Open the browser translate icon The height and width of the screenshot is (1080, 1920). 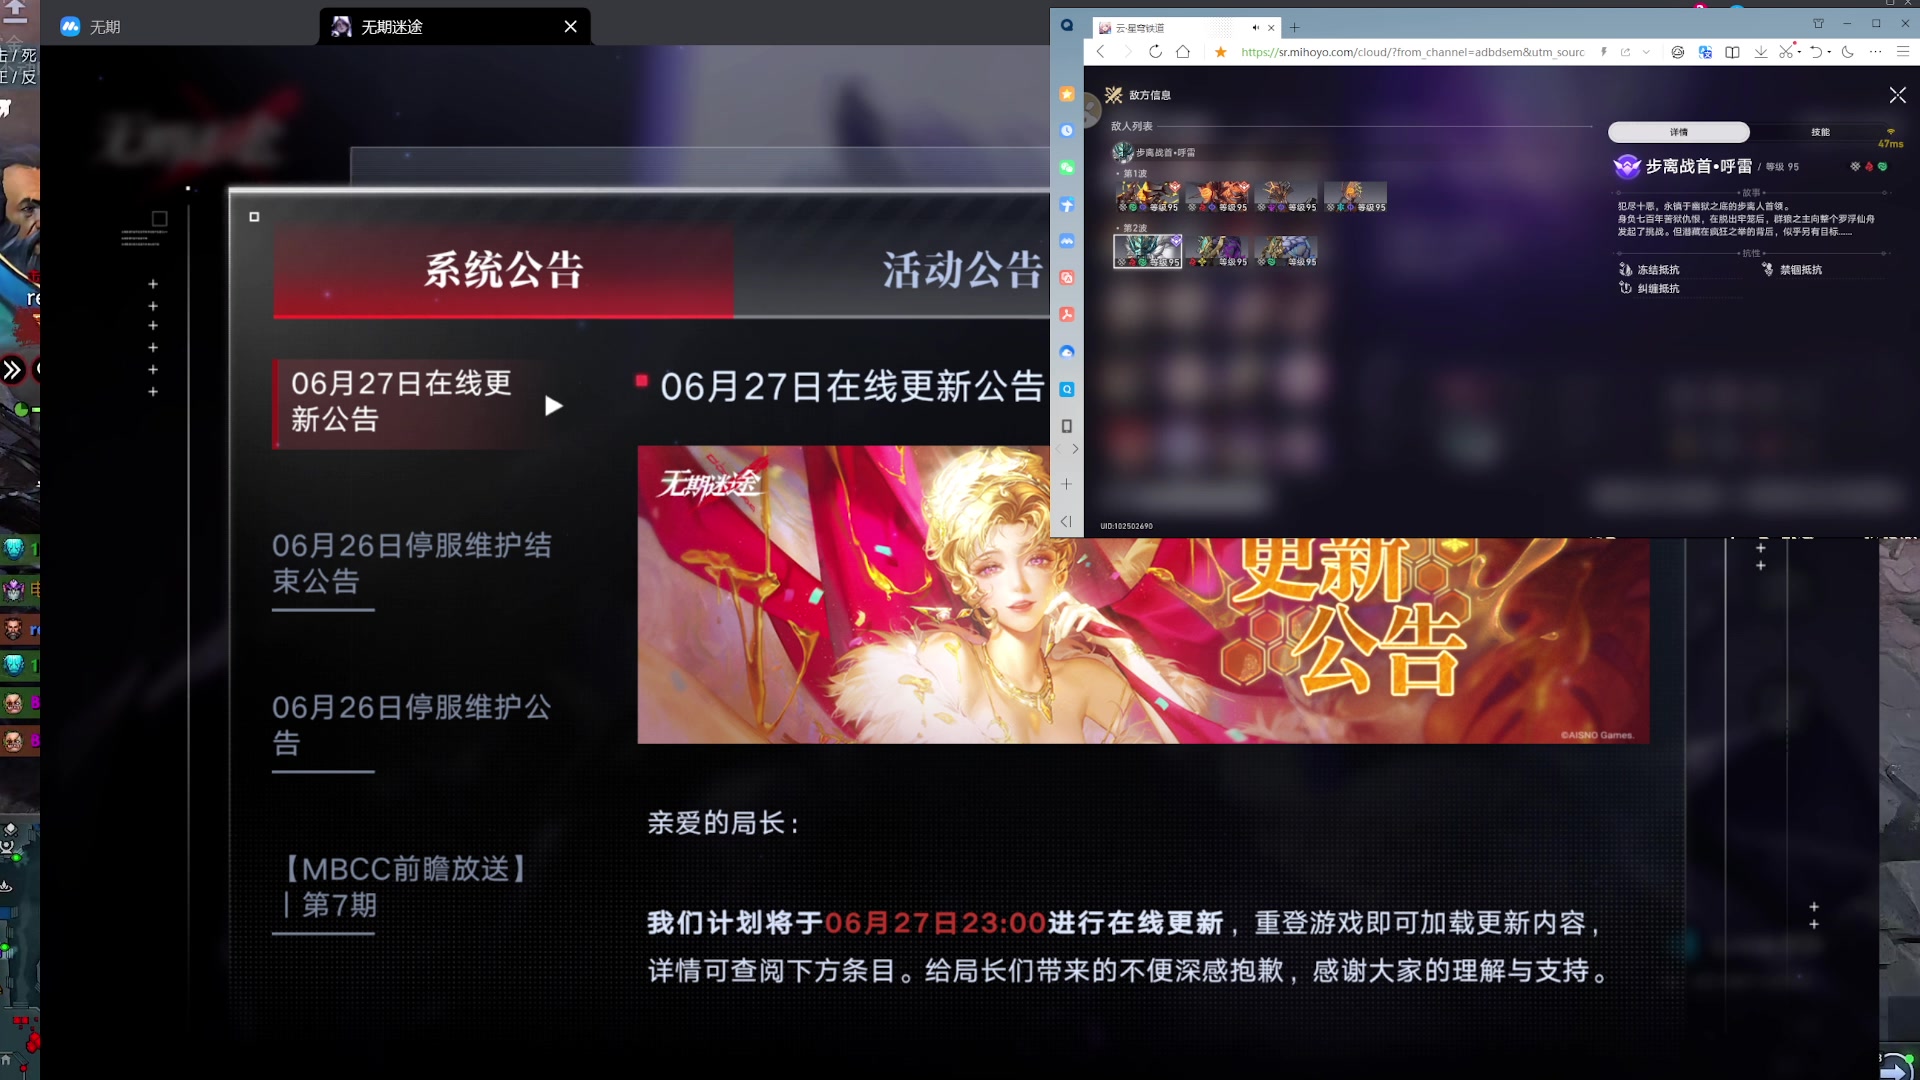click(x=1705, y=52)
